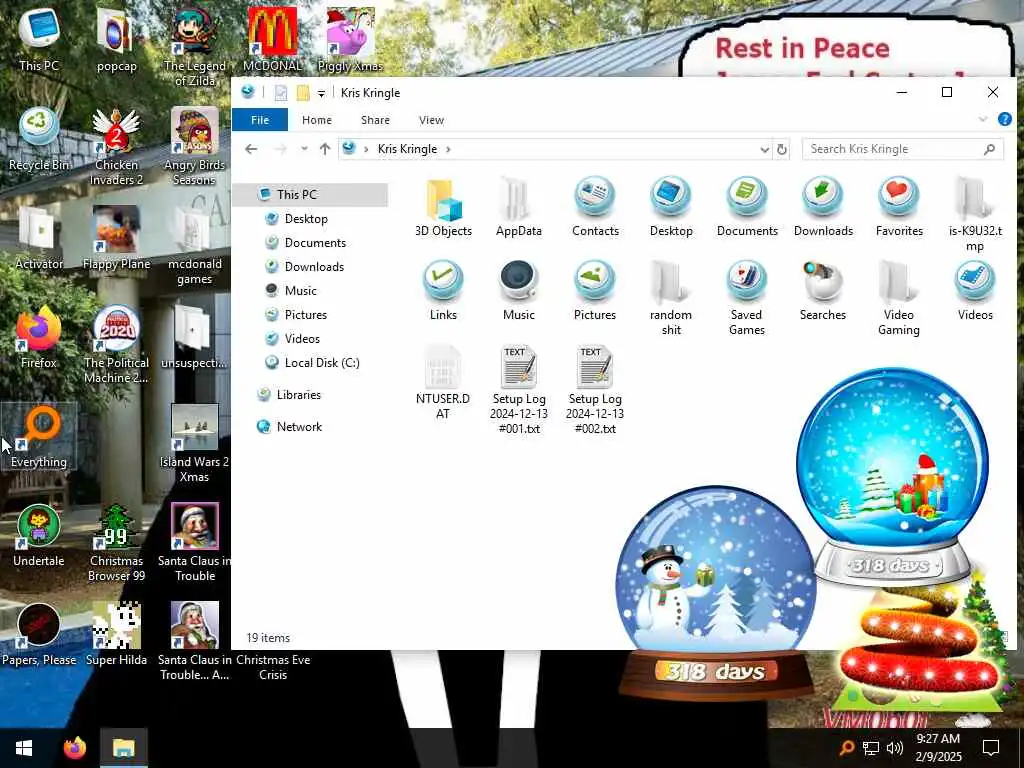Select the Everything search desktop icon
Image resolution: width=1024 pixels, height=768 pixels.
tap(39, 437)
